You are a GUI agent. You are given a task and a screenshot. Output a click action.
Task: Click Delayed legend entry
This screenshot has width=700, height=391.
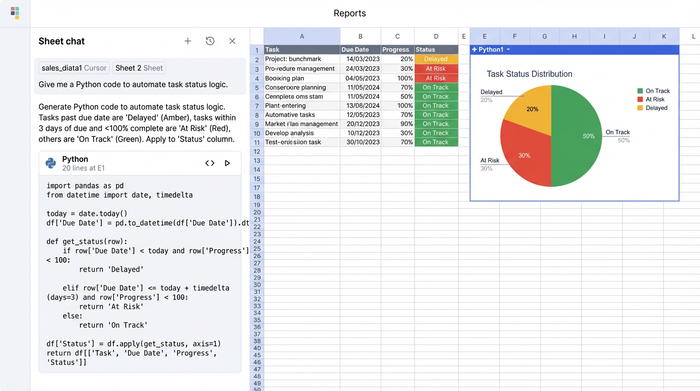click(652, 108)
